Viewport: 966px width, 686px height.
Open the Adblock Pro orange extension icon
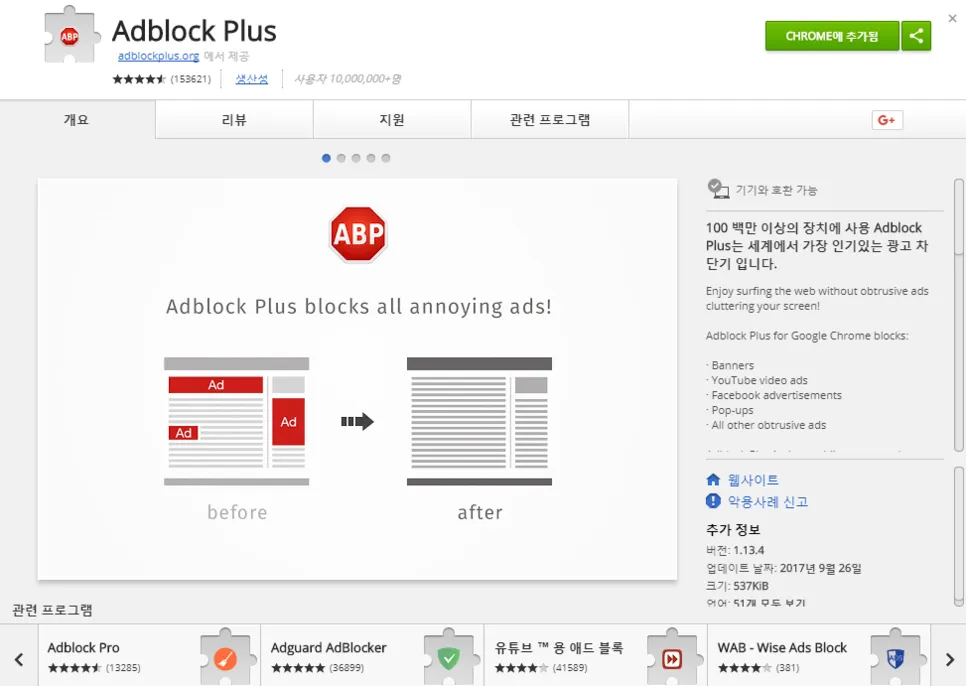coord(225,658)
